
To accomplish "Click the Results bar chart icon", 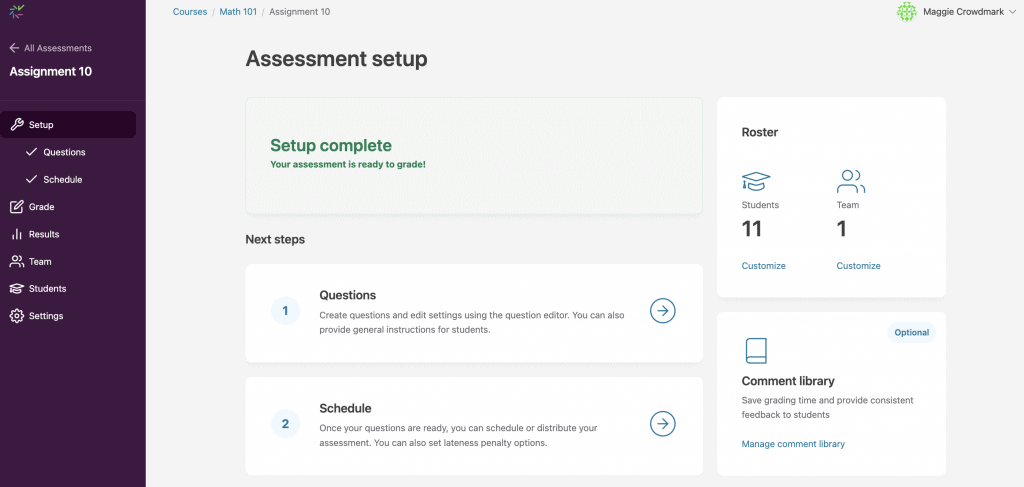I will [16, 234].
